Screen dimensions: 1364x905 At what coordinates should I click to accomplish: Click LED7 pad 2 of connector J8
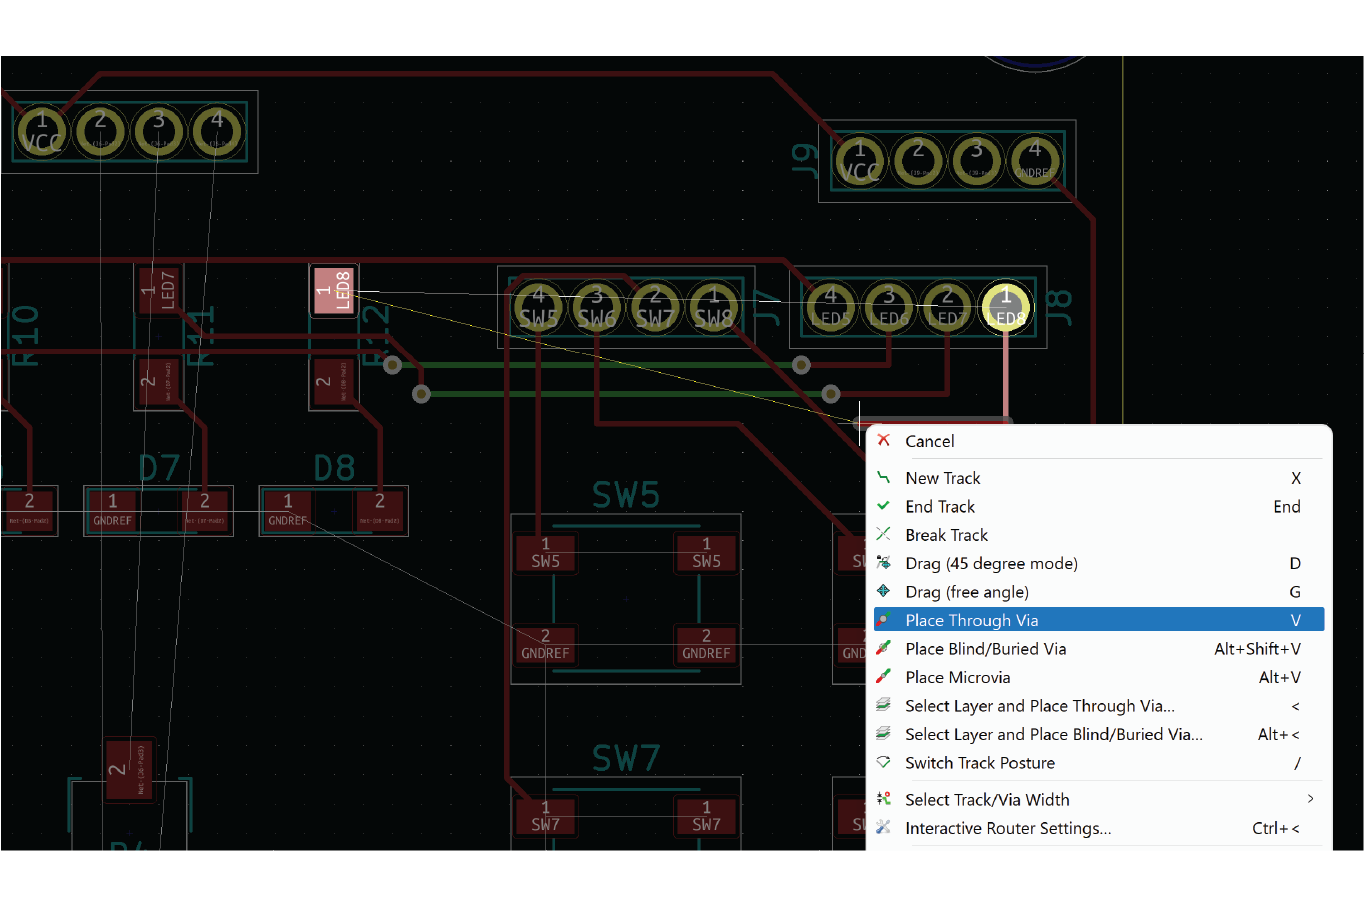947,307
